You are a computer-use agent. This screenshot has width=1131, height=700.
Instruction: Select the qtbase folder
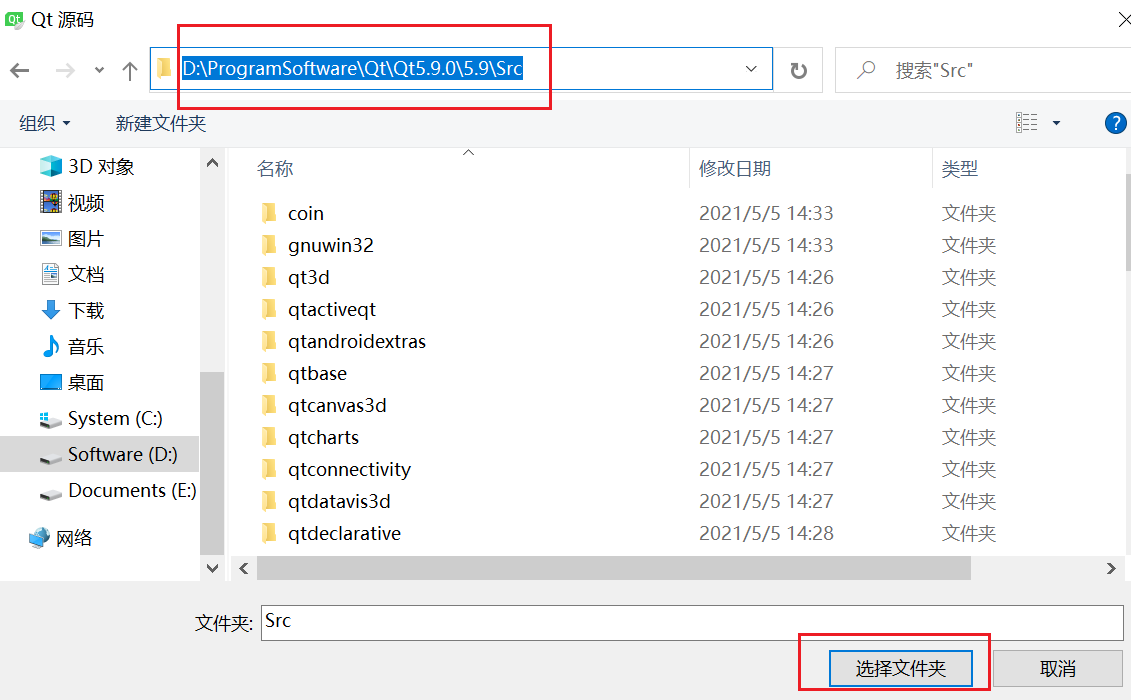317,374
